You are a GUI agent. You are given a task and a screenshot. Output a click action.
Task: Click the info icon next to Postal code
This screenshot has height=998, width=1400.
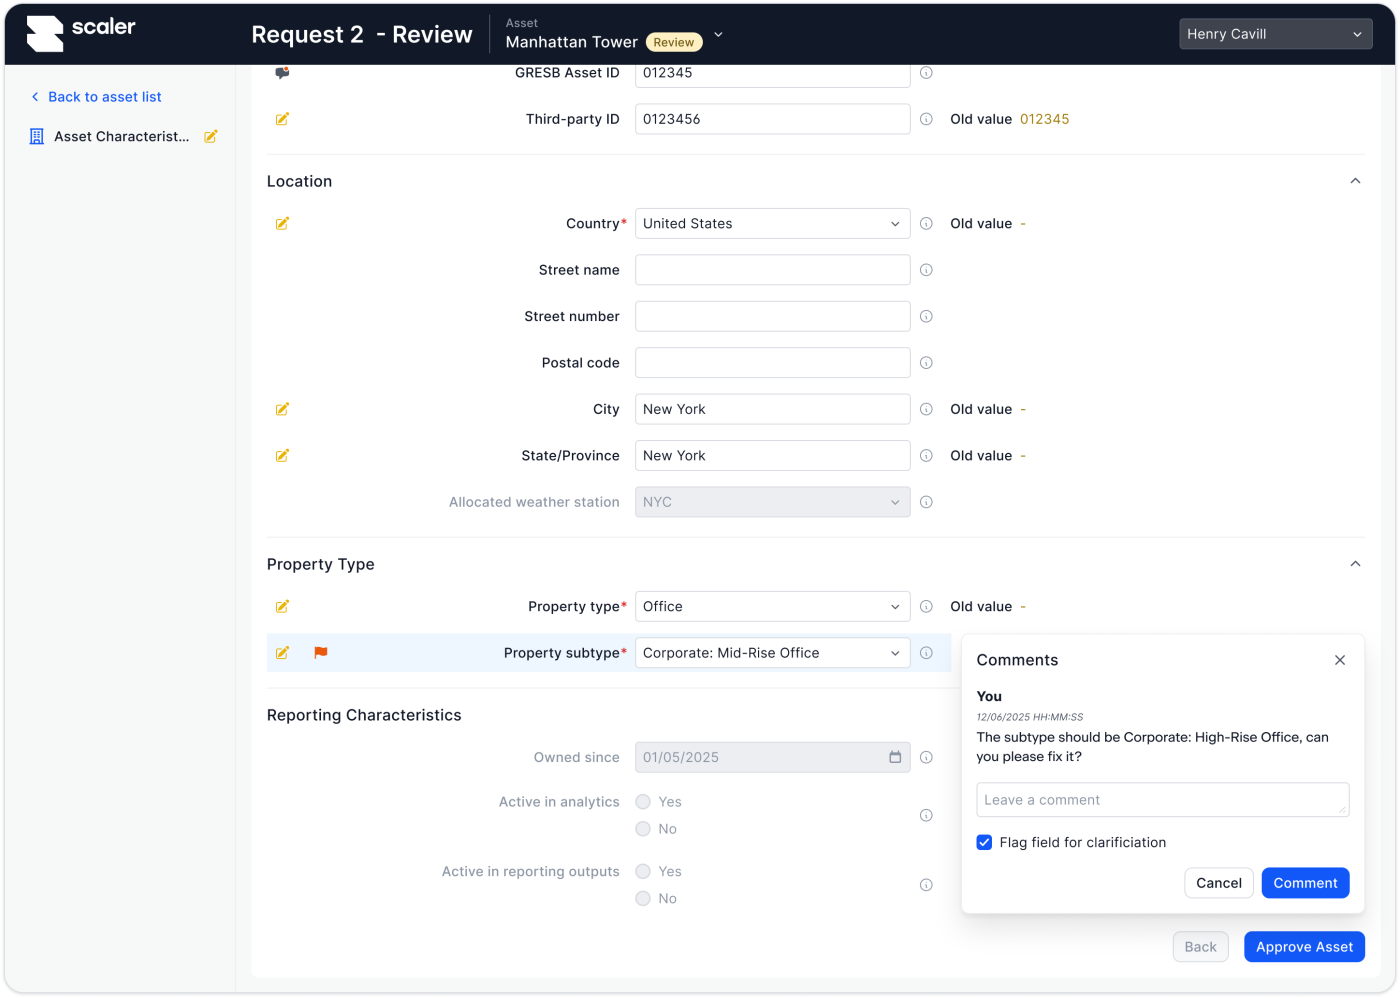click(x=926, y=363)
